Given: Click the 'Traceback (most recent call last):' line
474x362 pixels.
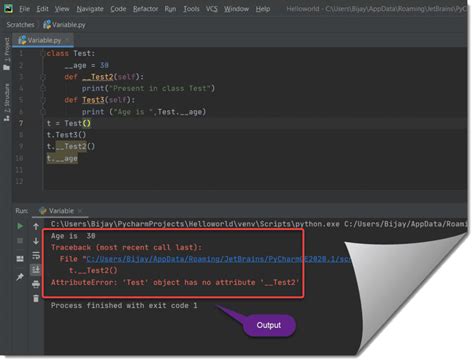Looking at the screenshot, I should point(126,247).
